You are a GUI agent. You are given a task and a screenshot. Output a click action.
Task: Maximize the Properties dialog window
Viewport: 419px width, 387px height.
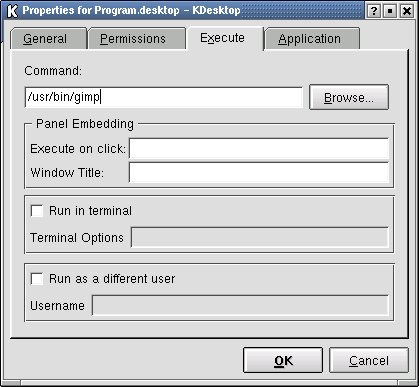pyautogui.click(x=390, y=11)
